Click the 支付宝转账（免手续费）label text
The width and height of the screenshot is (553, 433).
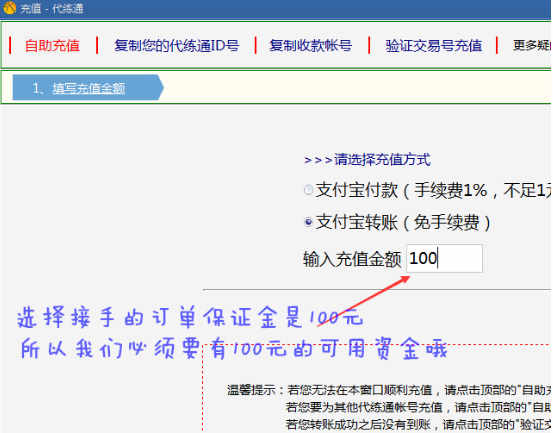pyautogui.click(x=403, y=222)
